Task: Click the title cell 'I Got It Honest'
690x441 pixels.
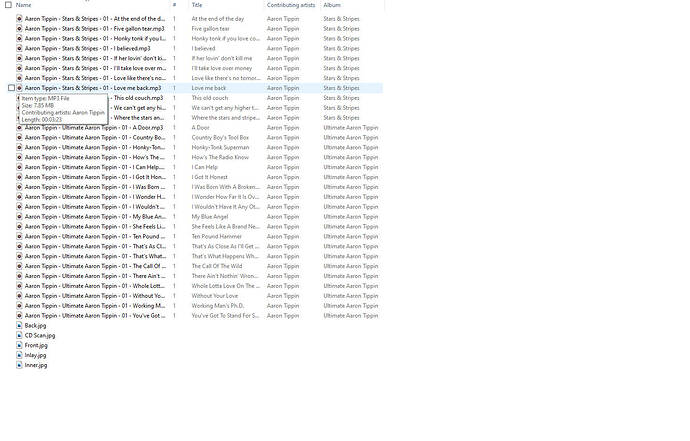Action: click(x=209, y=177)
